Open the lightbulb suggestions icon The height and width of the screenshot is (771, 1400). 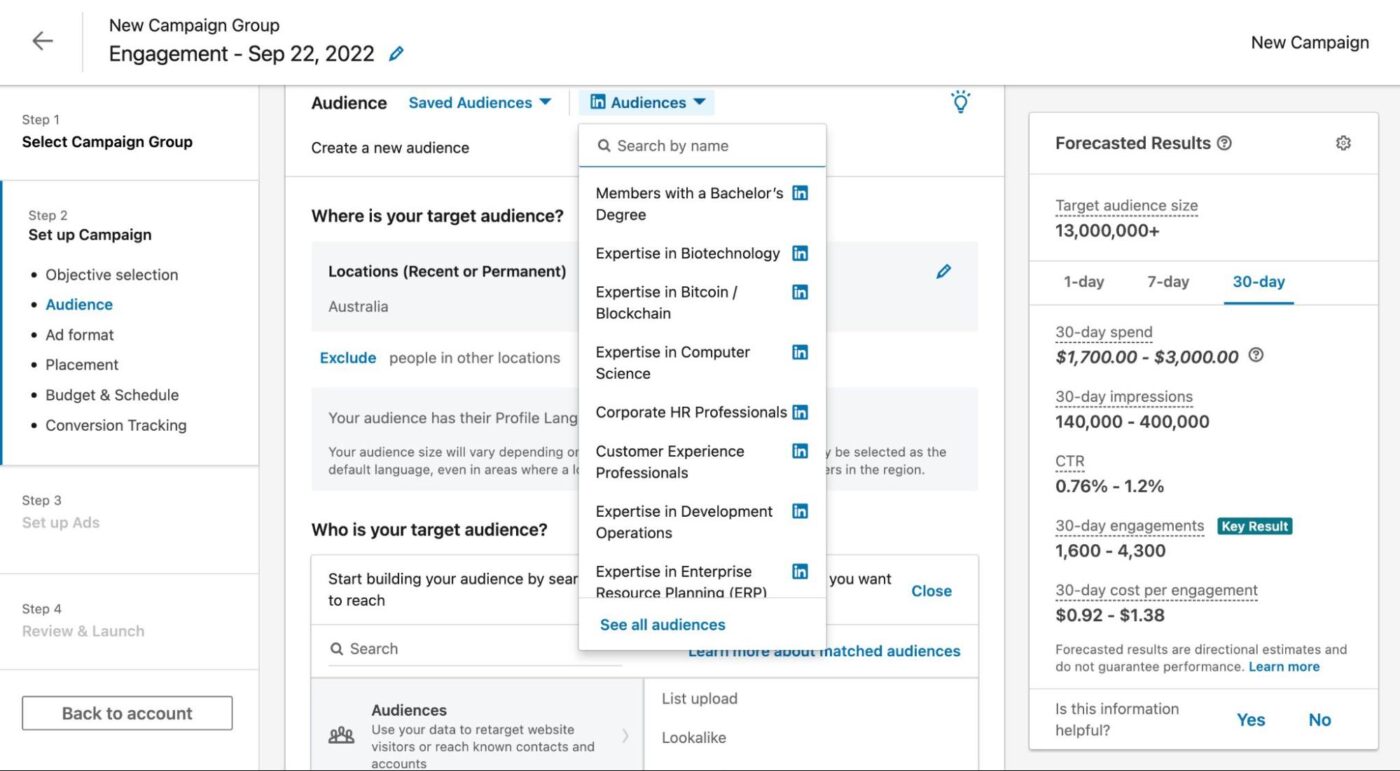tap(960, 101)
